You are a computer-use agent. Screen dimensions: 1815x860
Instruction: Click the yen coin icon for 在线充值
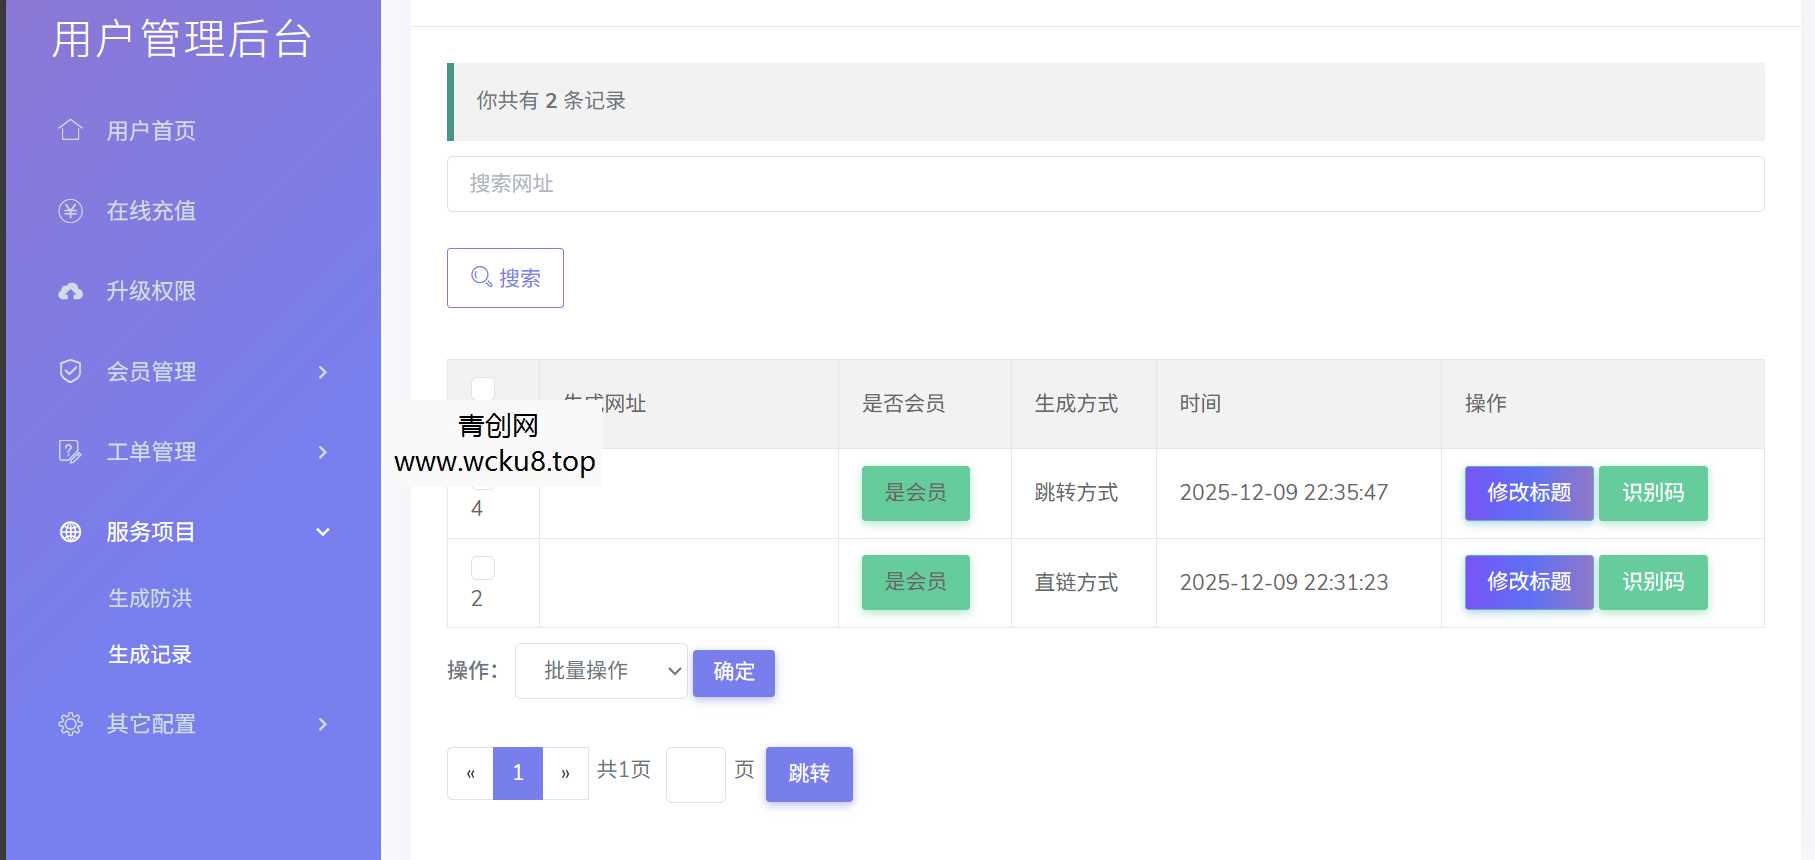click(70, 210)
